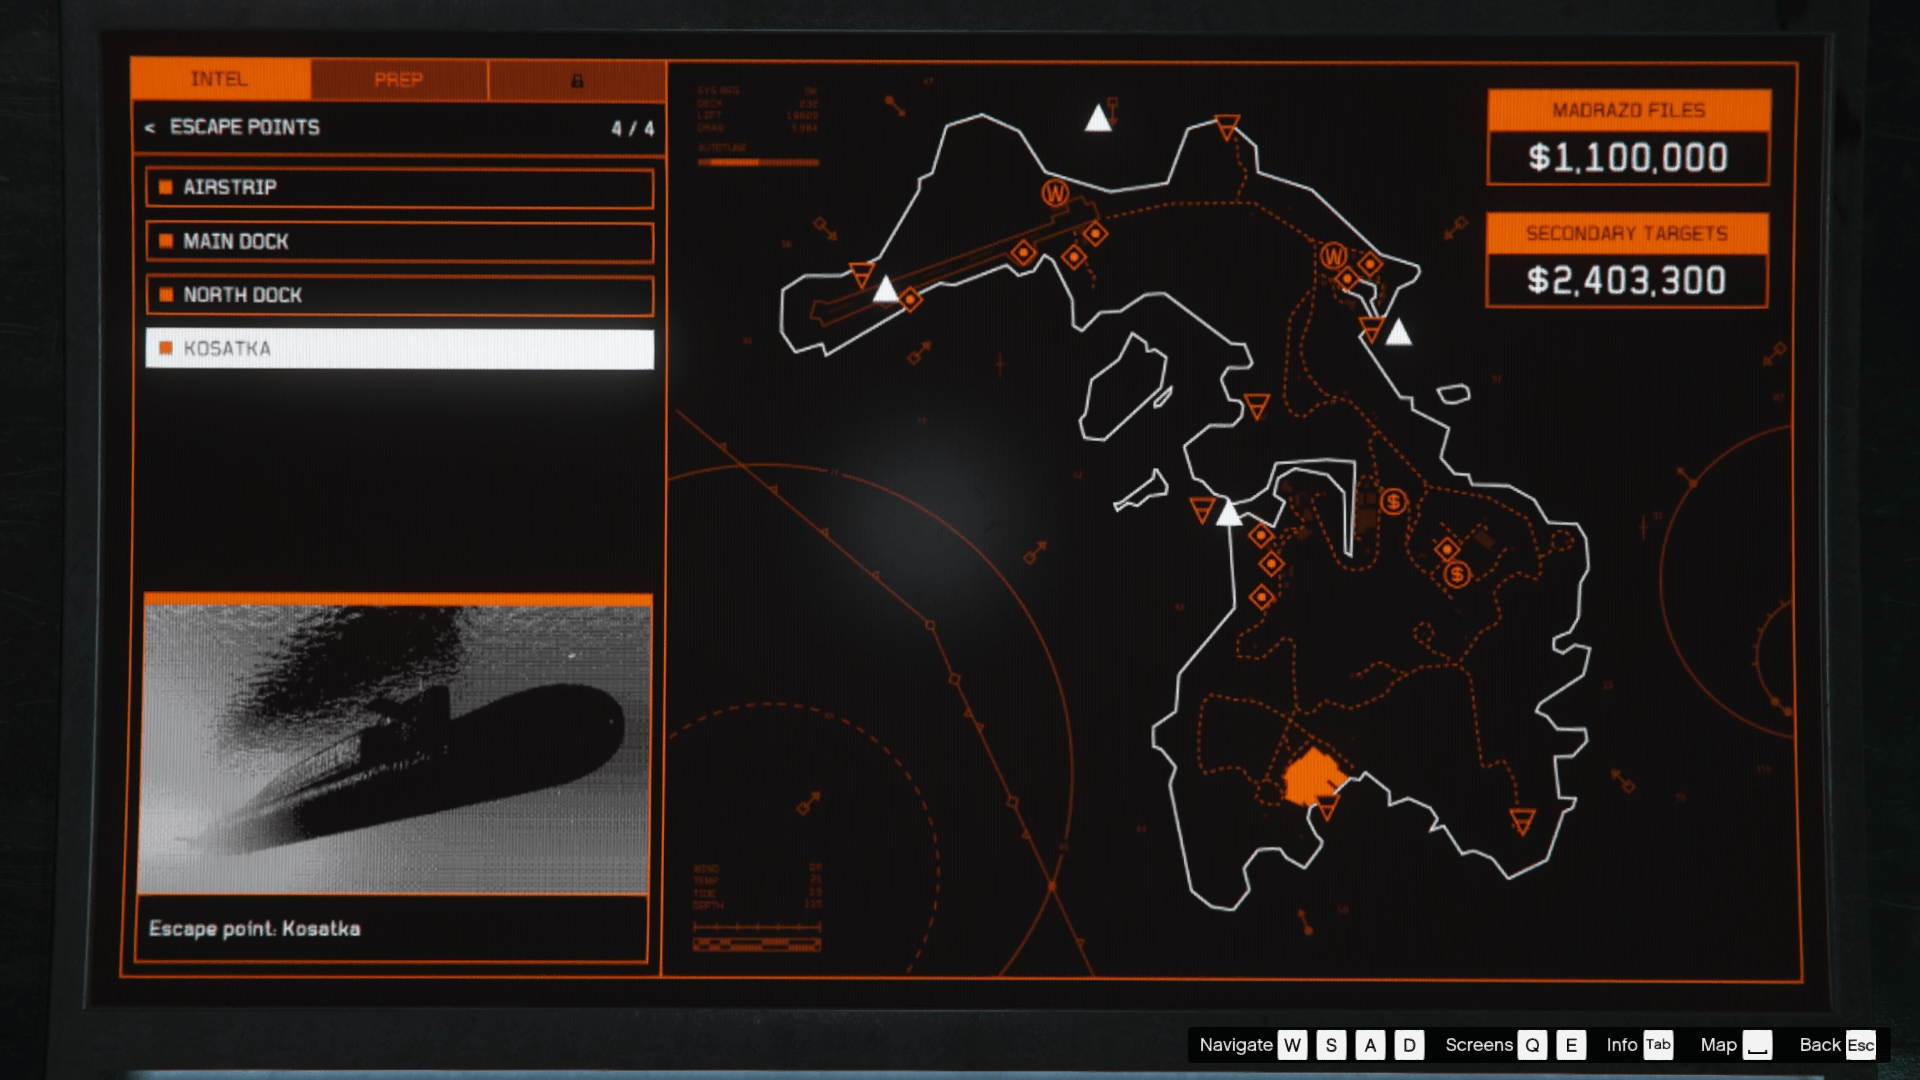
Task: Collapse Escape Points using the back chevron
Action: coord(149,128)
